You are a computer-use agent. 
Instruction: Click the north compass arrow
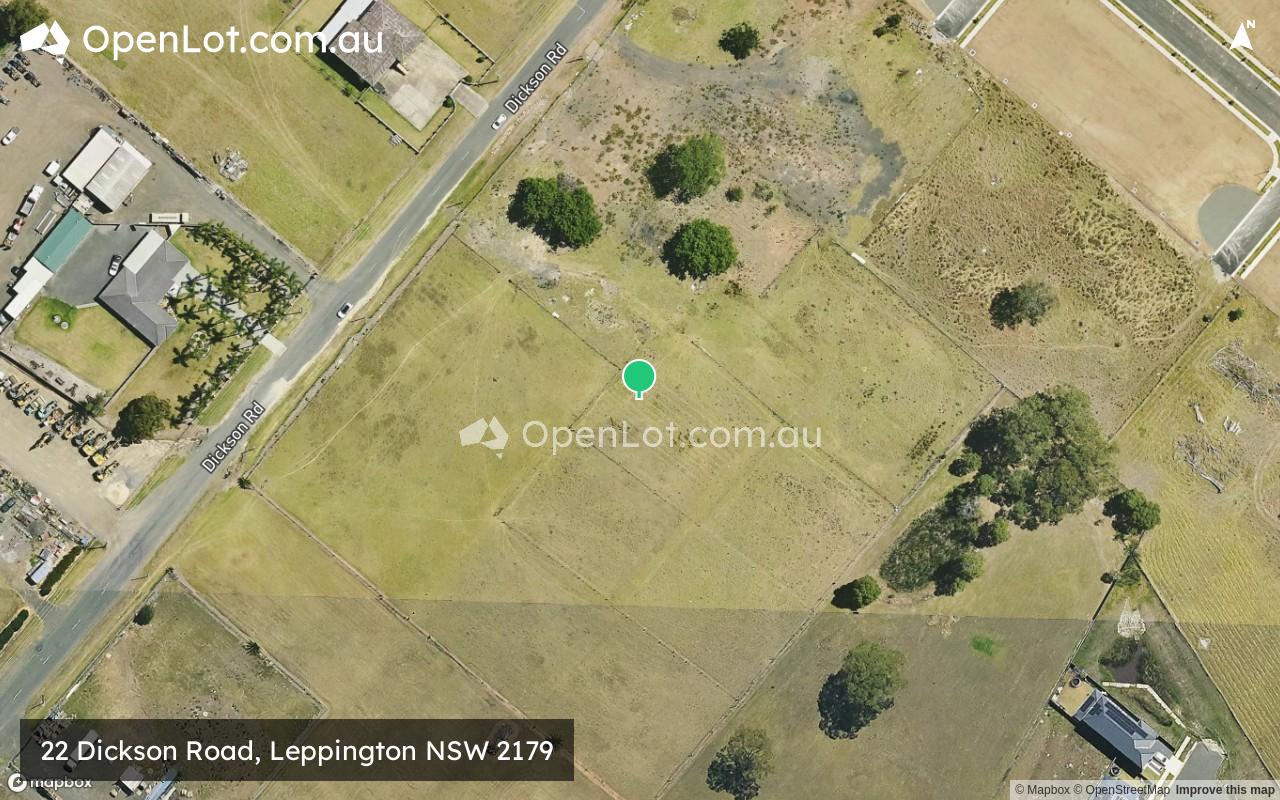click(1242, 36)
